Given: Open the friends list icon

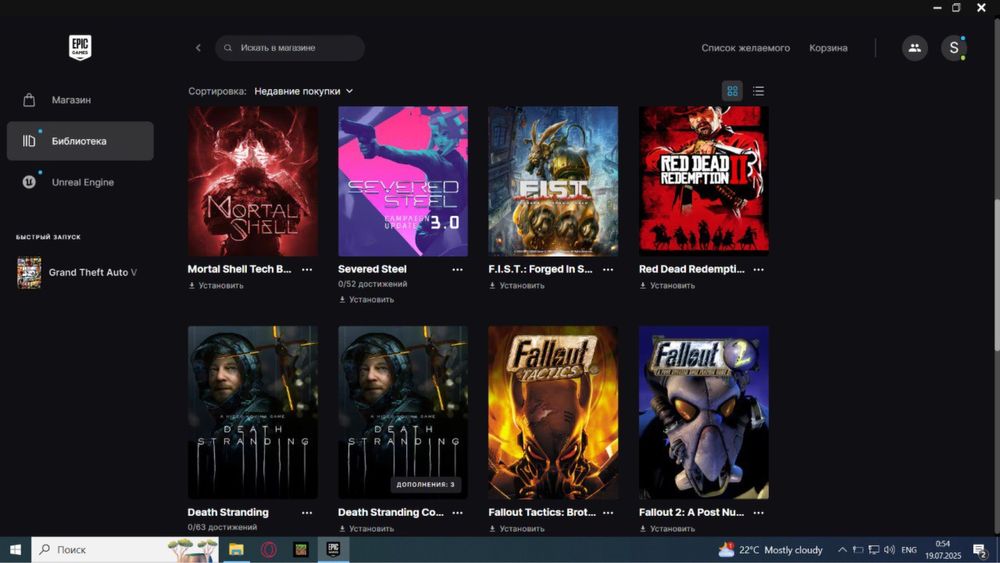Looking at the screenshot, I should (915, 48).
